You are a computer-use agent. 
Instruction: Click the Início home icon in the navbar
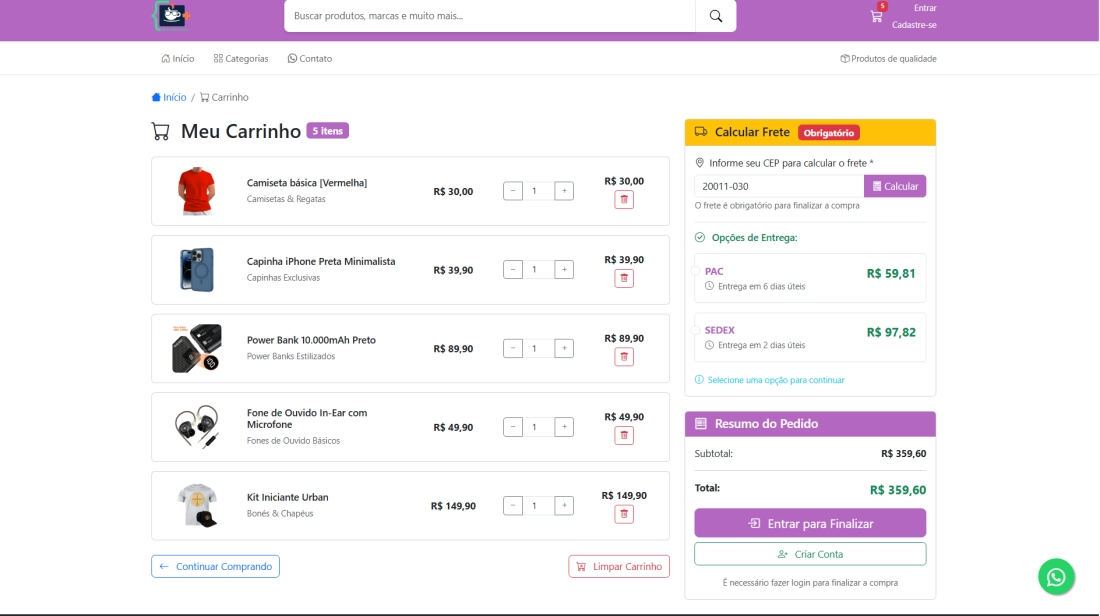point(164,58)
